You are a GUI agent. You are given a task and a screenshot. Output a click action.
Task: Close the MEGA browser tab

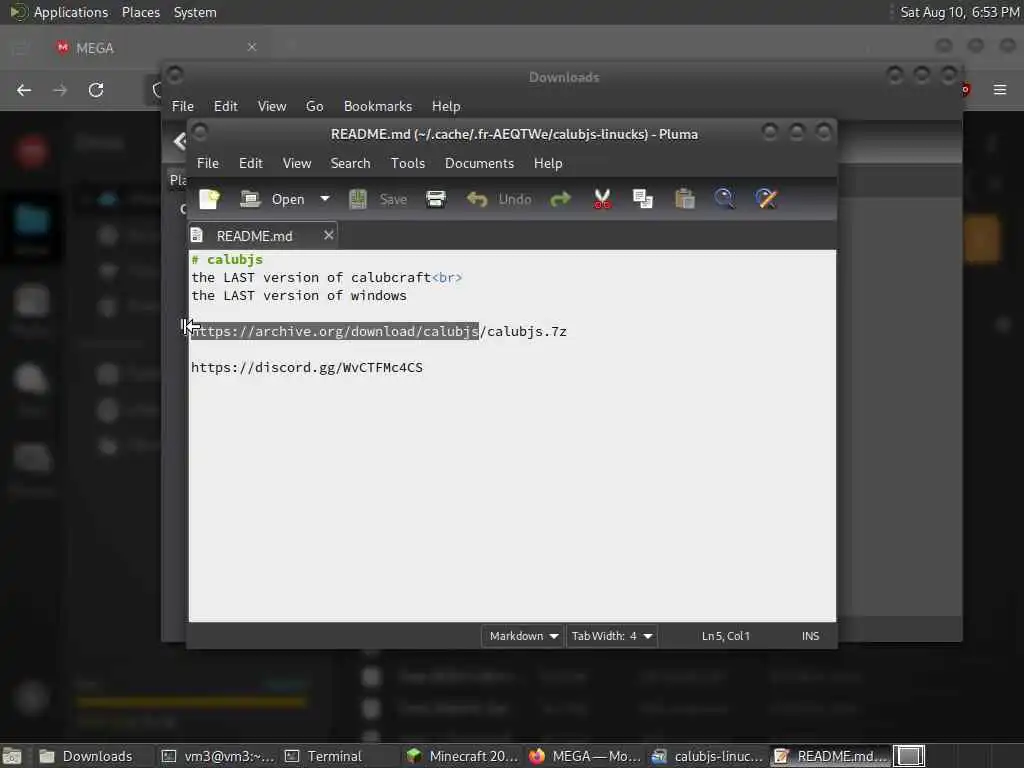click(251, 47)
